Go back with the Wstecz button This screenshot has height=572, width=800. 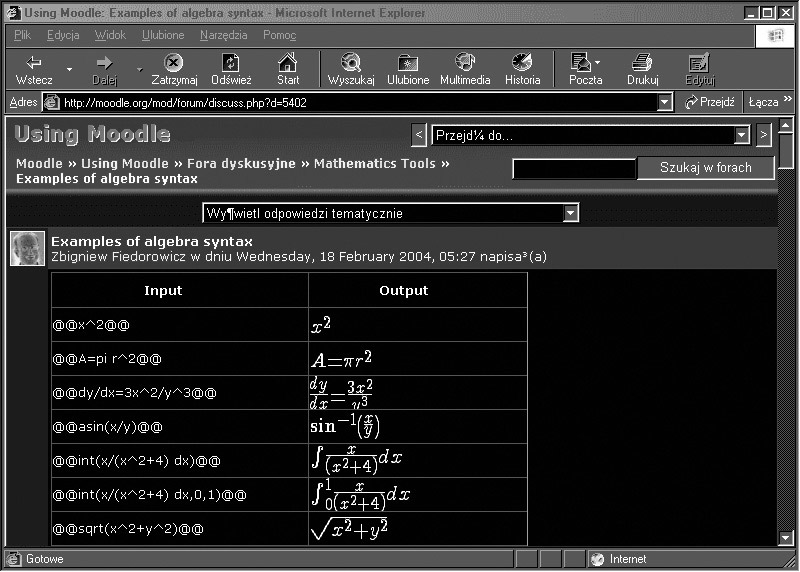[x=34, y=69]
